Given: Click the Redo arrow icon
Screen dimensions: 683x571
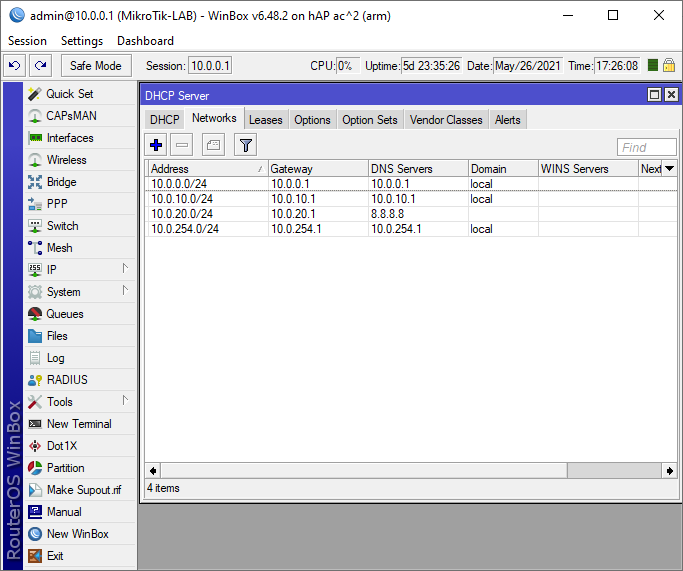Looking at the screenshot, I should 41,66.
